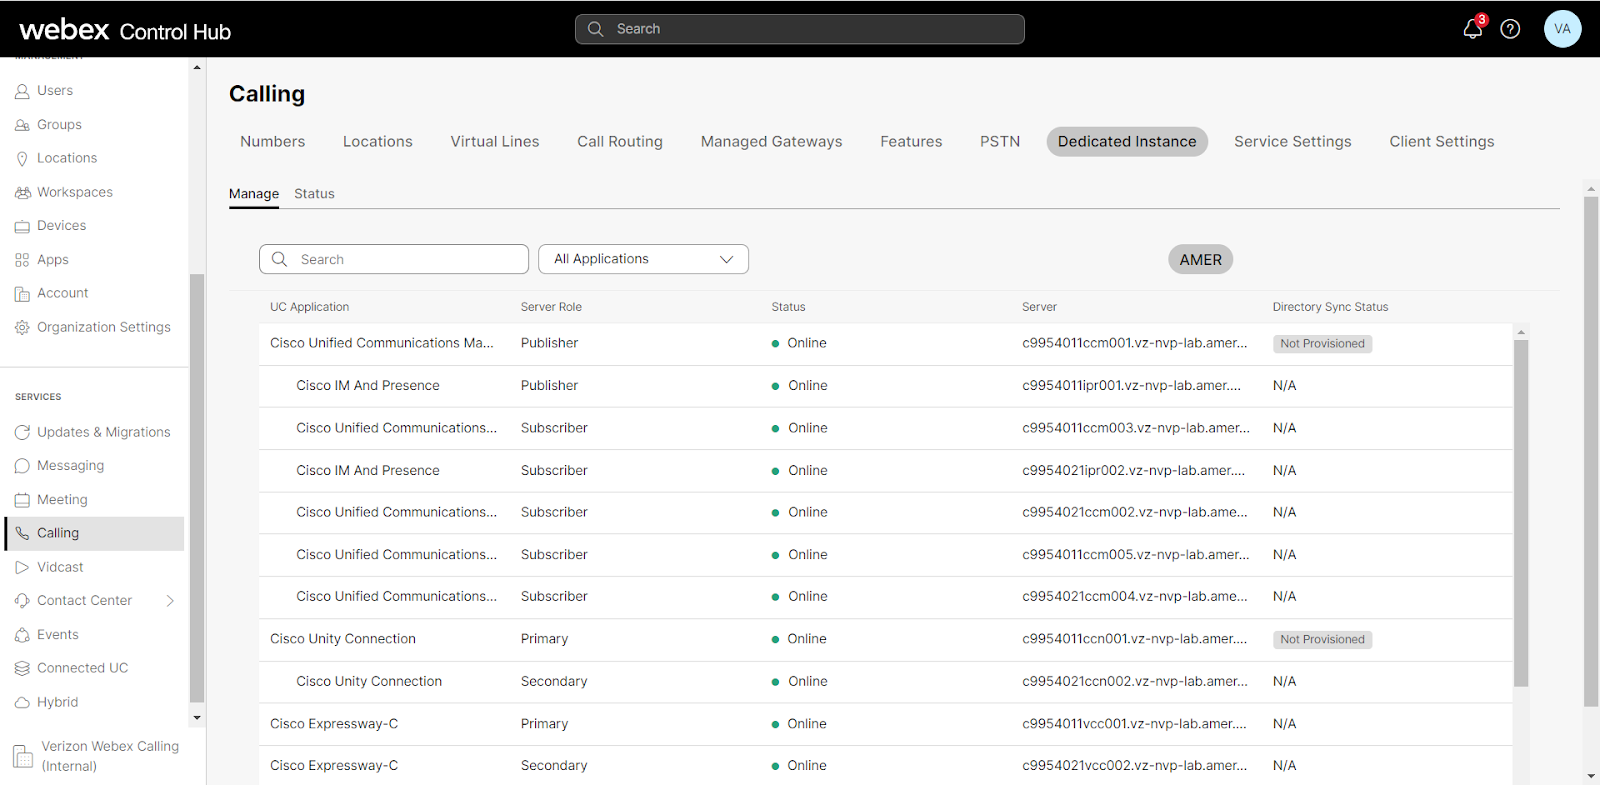This screenshot has width=1600, height=785.
Task: Click the Calling phone icon
Action: click(22, 533)
